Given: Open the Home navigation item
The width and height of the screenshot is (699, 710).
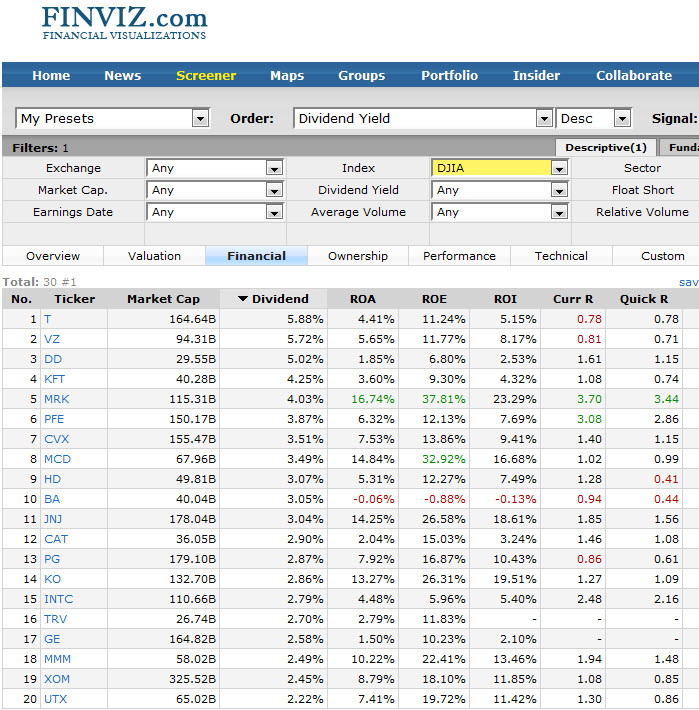Looking at the screenshot, I should click(51, 76).
